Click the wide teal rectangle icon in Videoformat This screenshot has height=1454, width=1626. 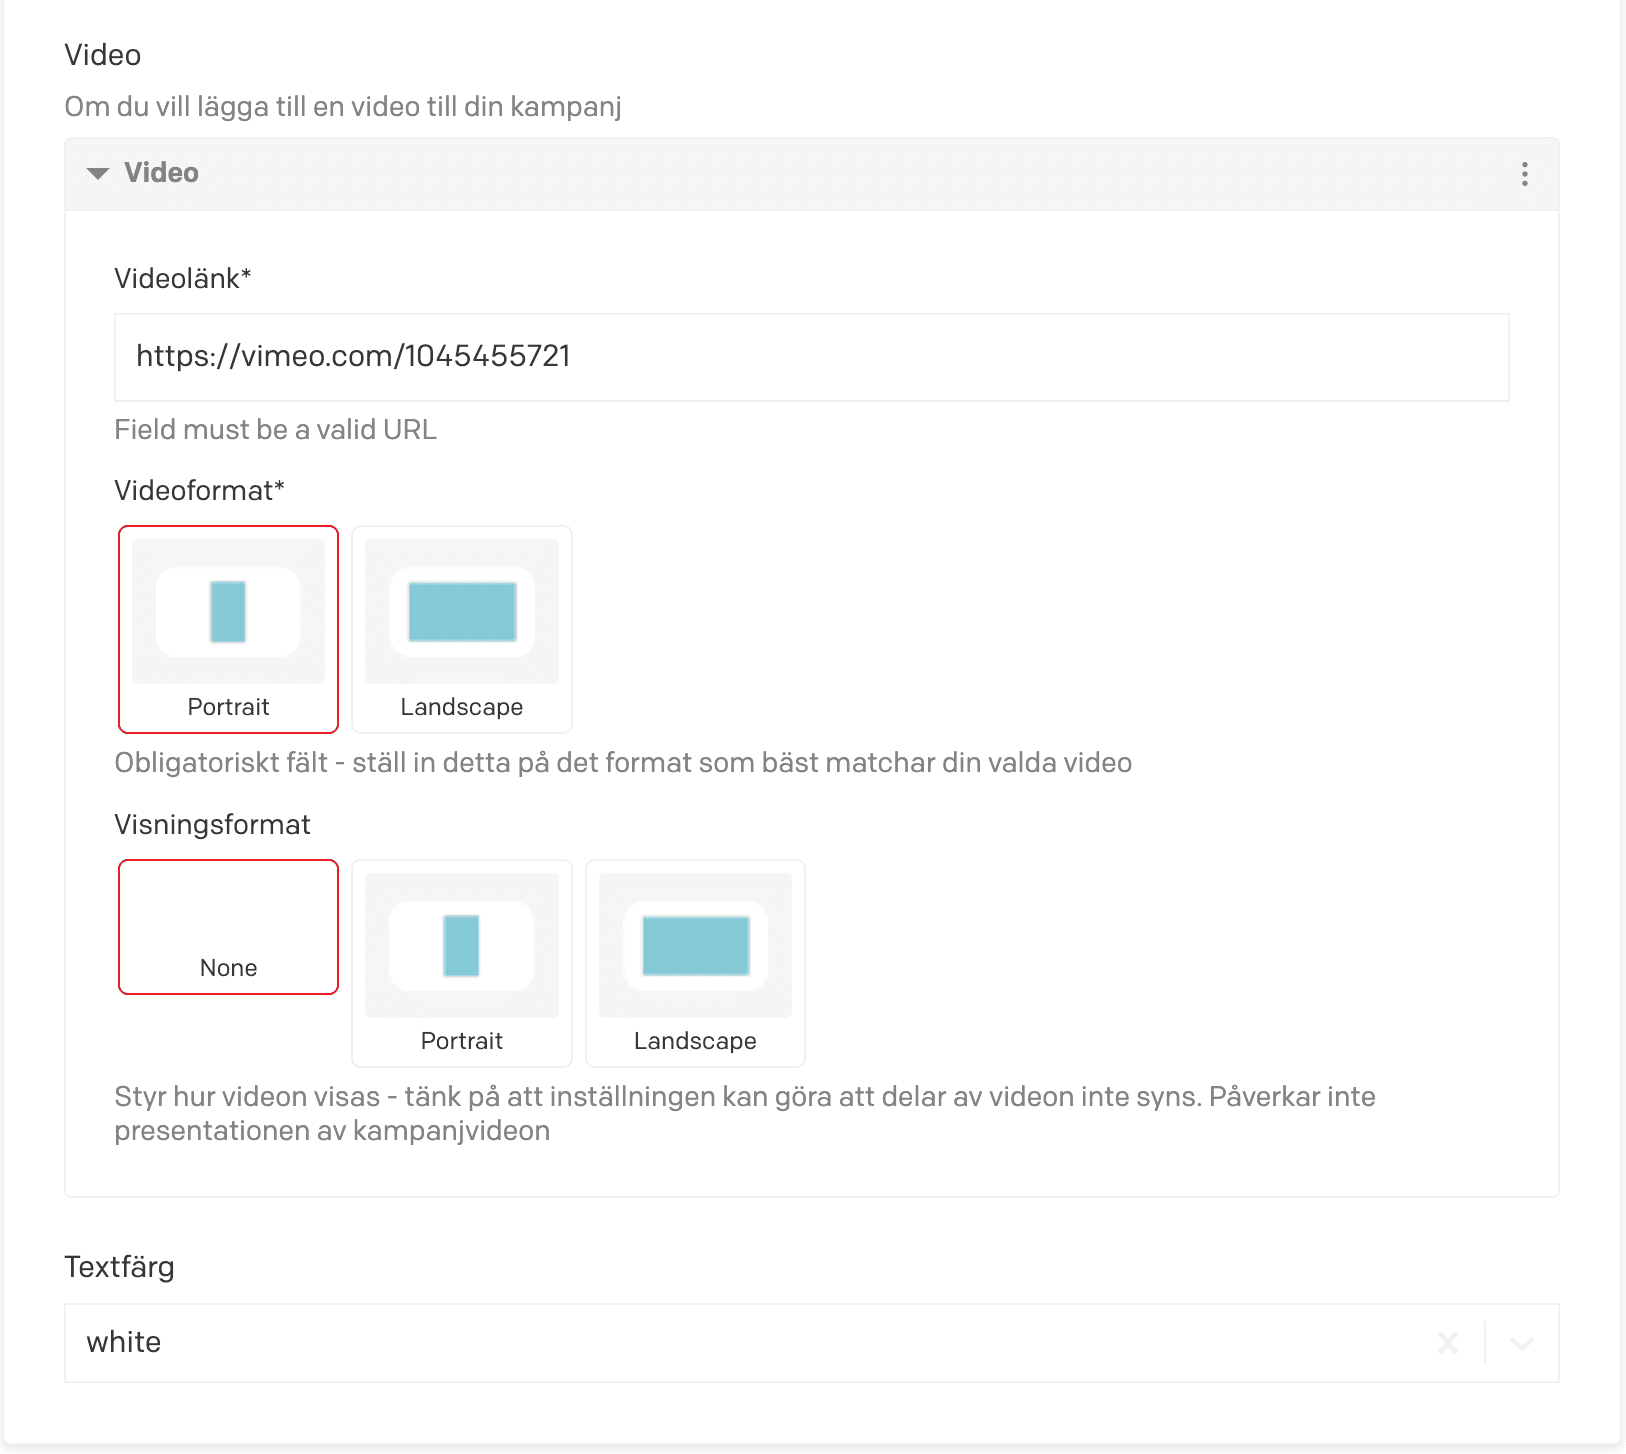tap(462, 612)
